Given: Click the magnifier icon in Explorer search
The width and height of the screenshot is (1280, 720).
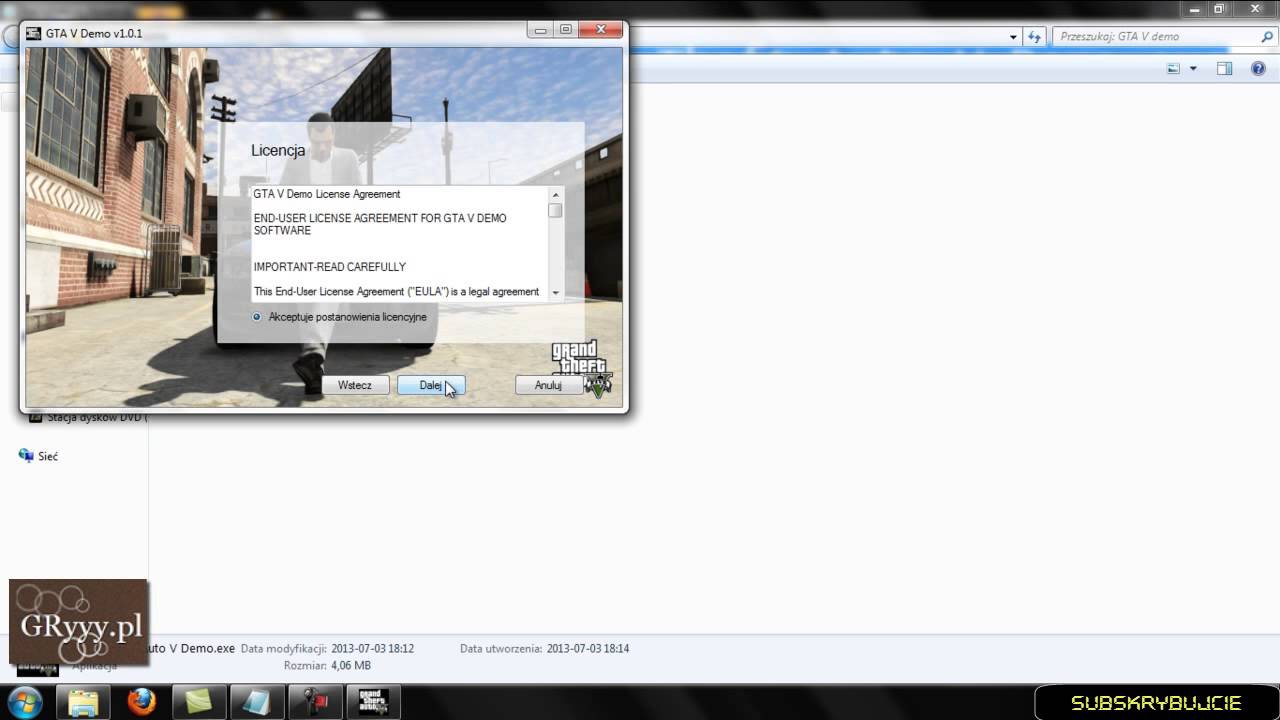Looking at the screenshot, I should tap(1266, 36).
